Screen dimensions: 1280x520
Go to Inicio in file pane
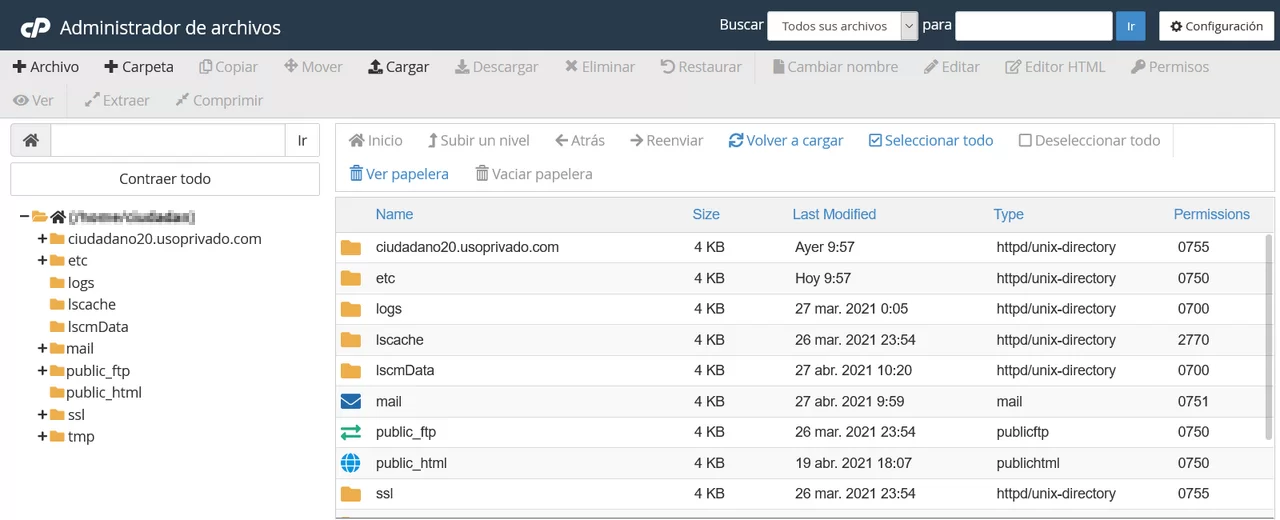(x=376, y=141)
